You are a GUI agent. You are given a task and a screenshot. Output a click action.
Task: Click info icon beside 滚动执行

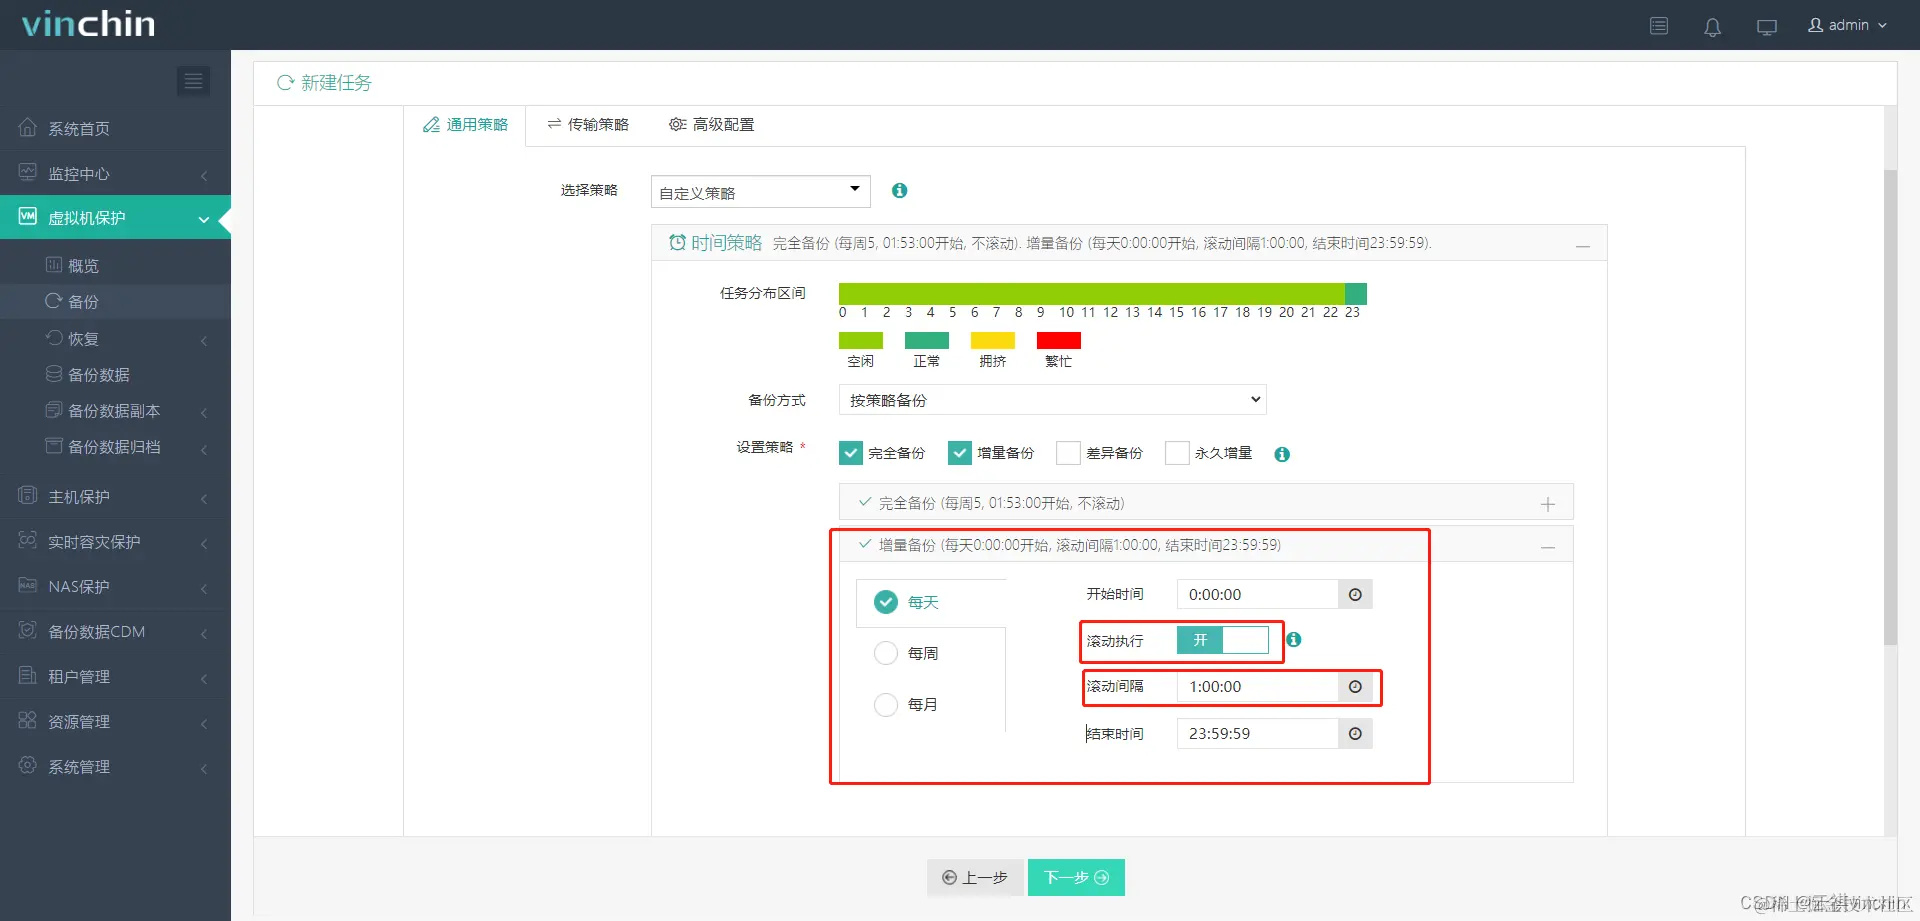coord(1294,639)
